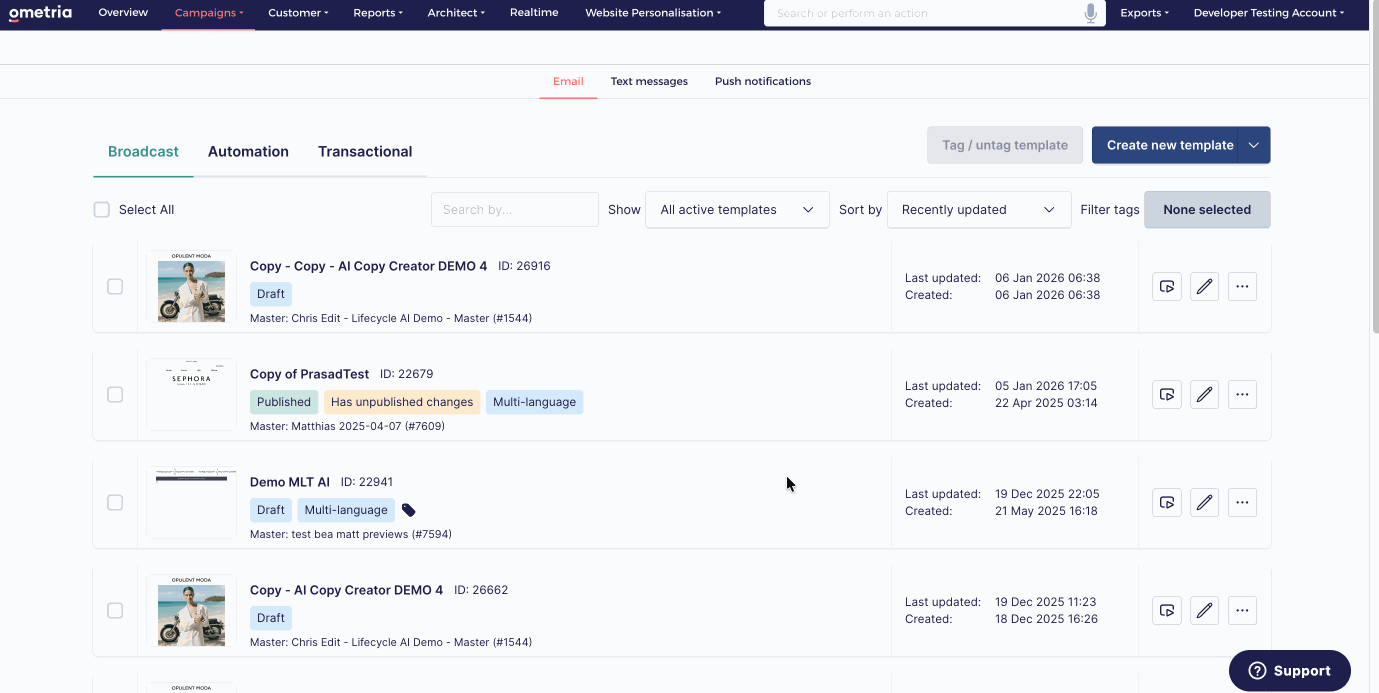Toggle the Select All checkbox
The width and height of the screenshot is (1379, 693).
(x=101, y=209)
